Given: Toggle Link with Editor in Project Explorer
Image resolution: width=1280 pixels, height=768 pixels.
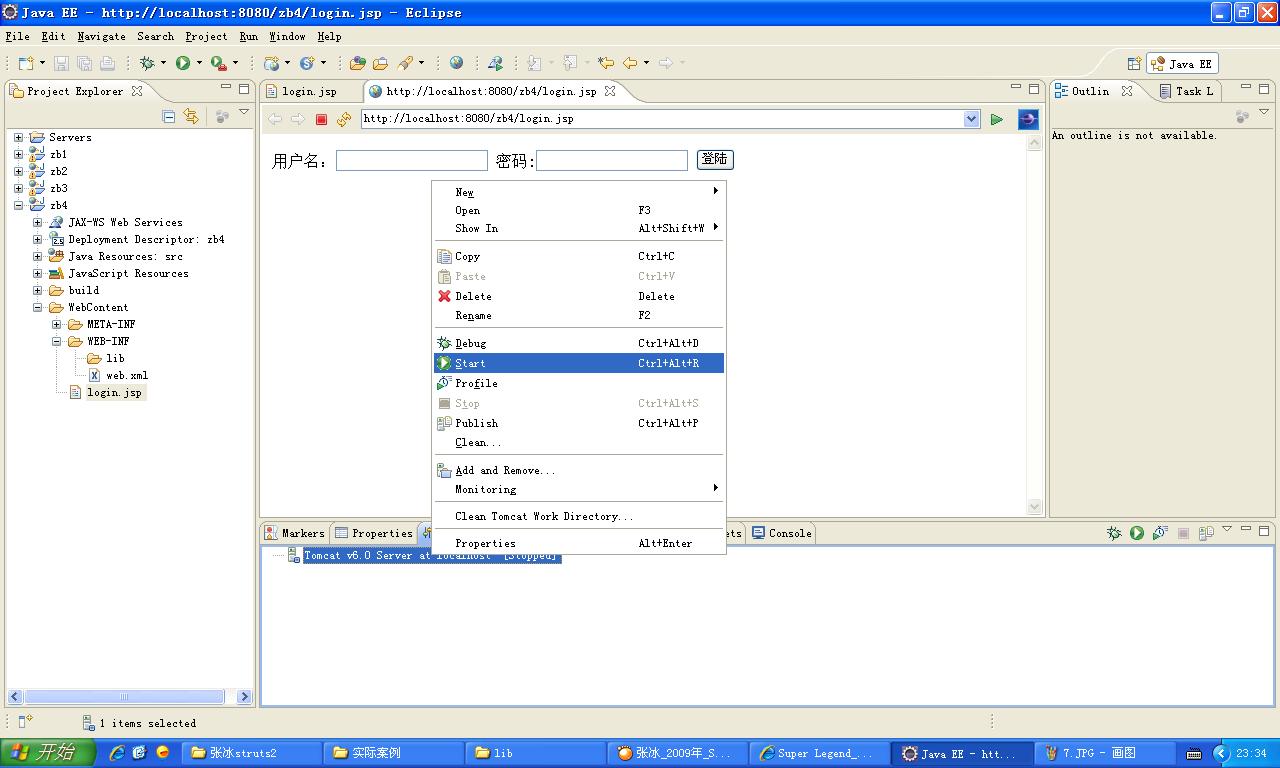Looking at the screenshot, I should 191,117.
